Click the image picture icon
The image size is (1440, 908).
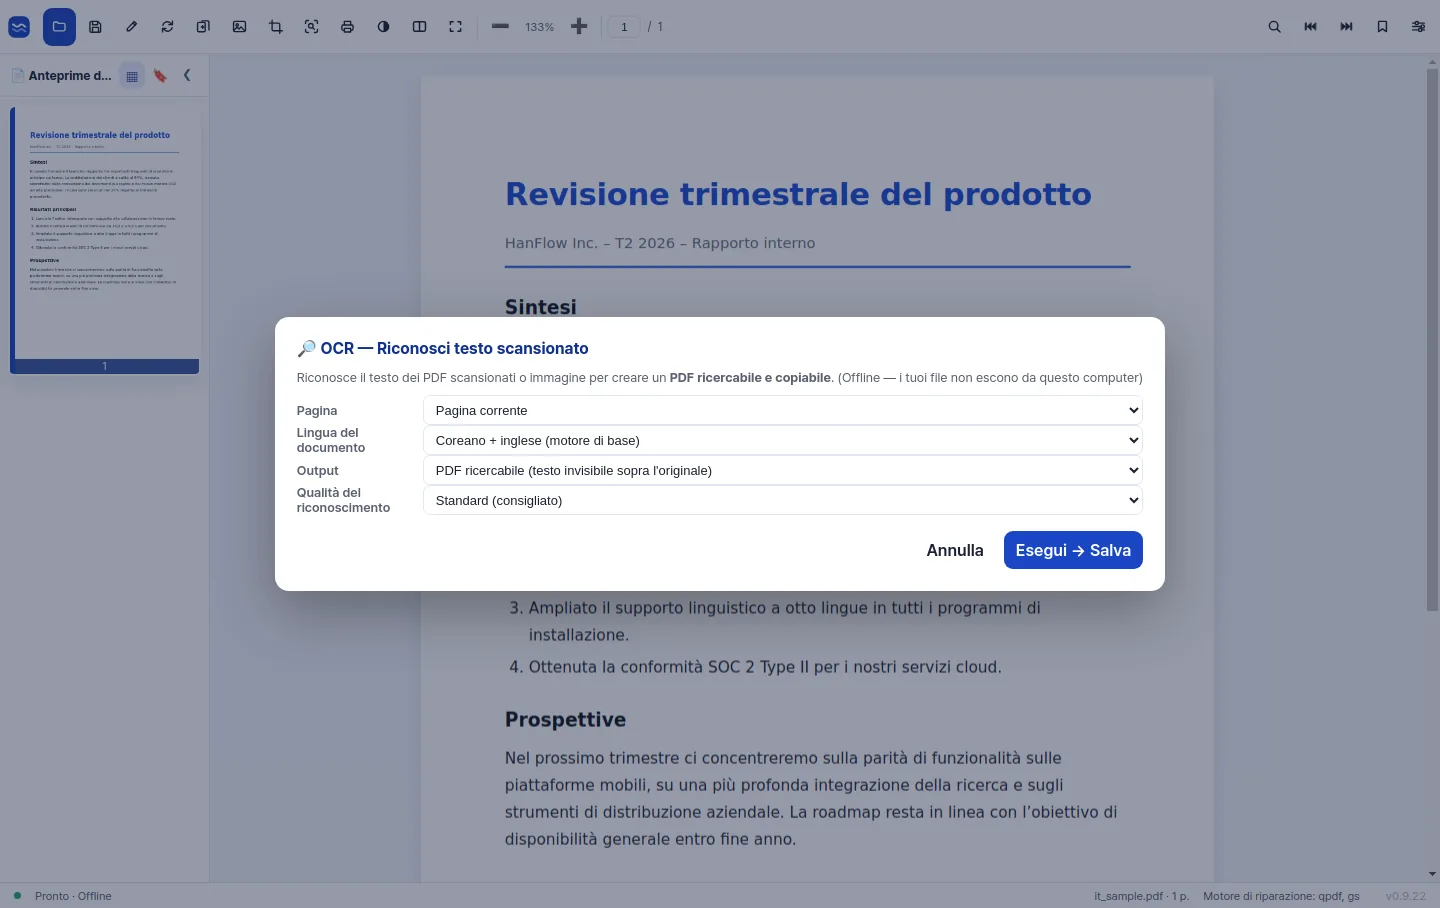239,27
